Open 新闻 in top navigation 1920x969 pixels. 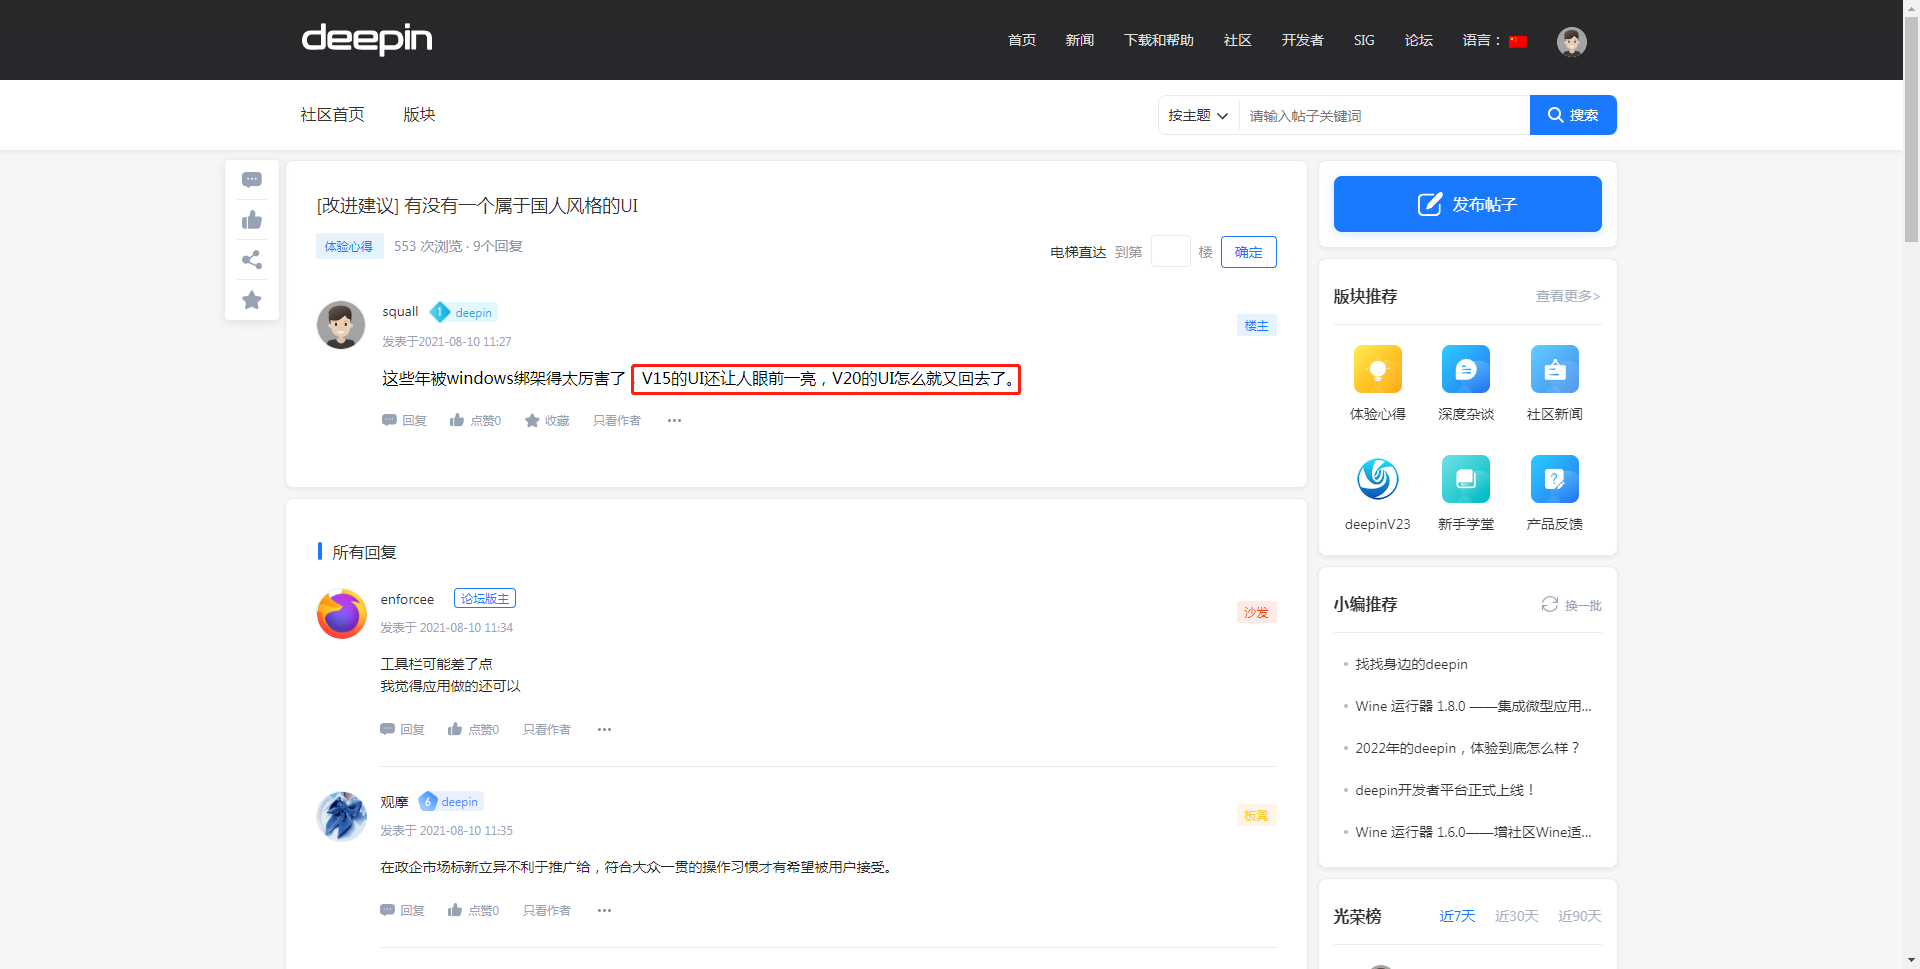click(x=1080, y=41)
